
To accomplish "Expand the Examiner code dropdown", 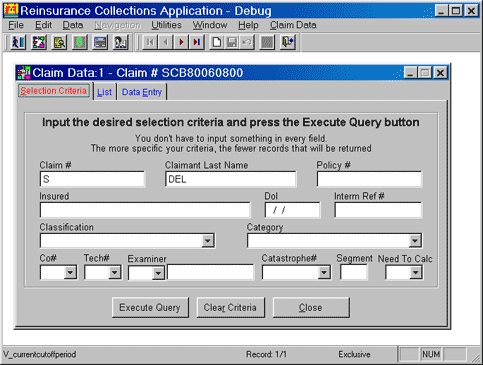I will click(x=158, y=273).
